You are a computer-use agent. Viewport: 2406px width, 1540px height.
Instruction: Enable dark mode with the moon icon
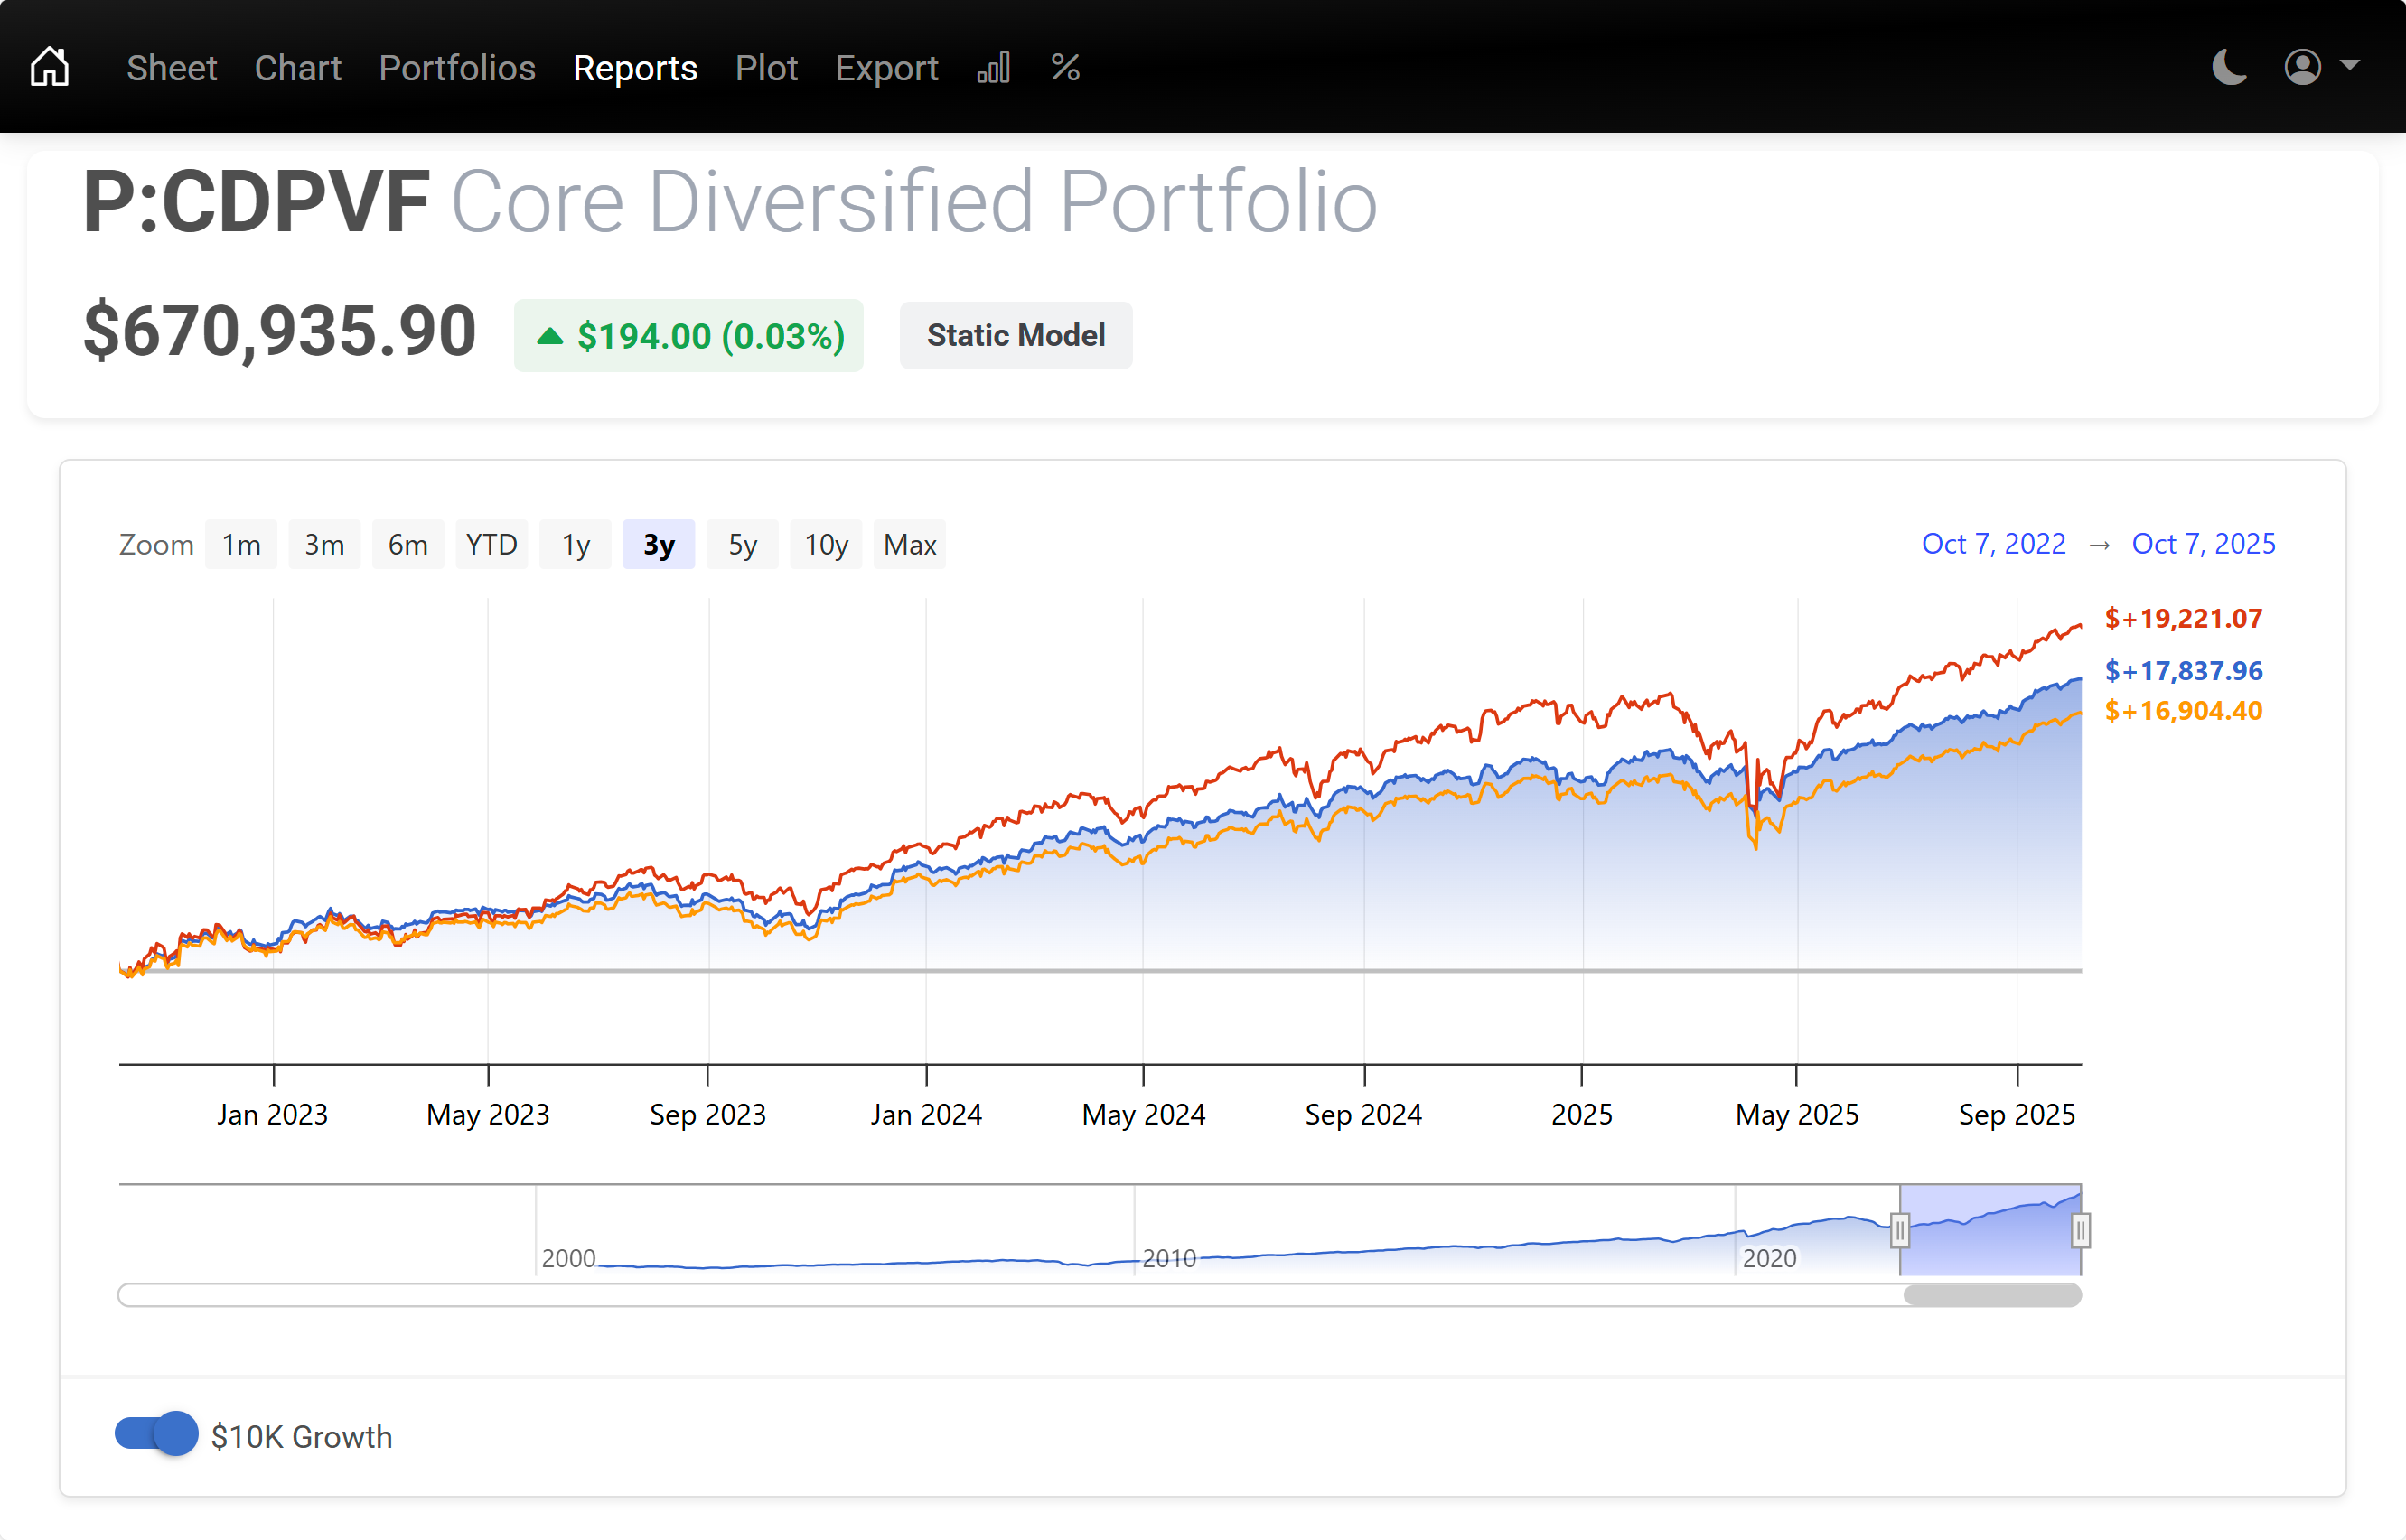click(2229, 67)
